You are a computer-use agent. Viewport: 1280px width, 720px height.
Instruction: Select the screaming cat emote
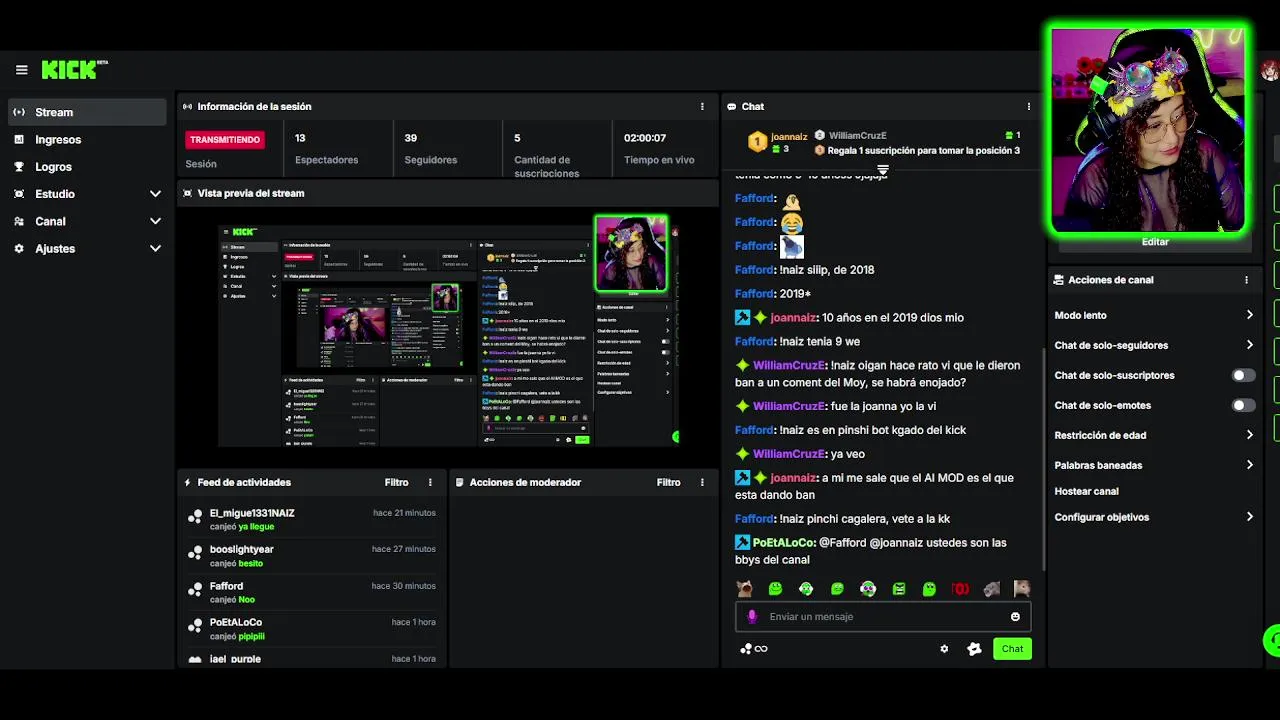click(x=744, y=589)
